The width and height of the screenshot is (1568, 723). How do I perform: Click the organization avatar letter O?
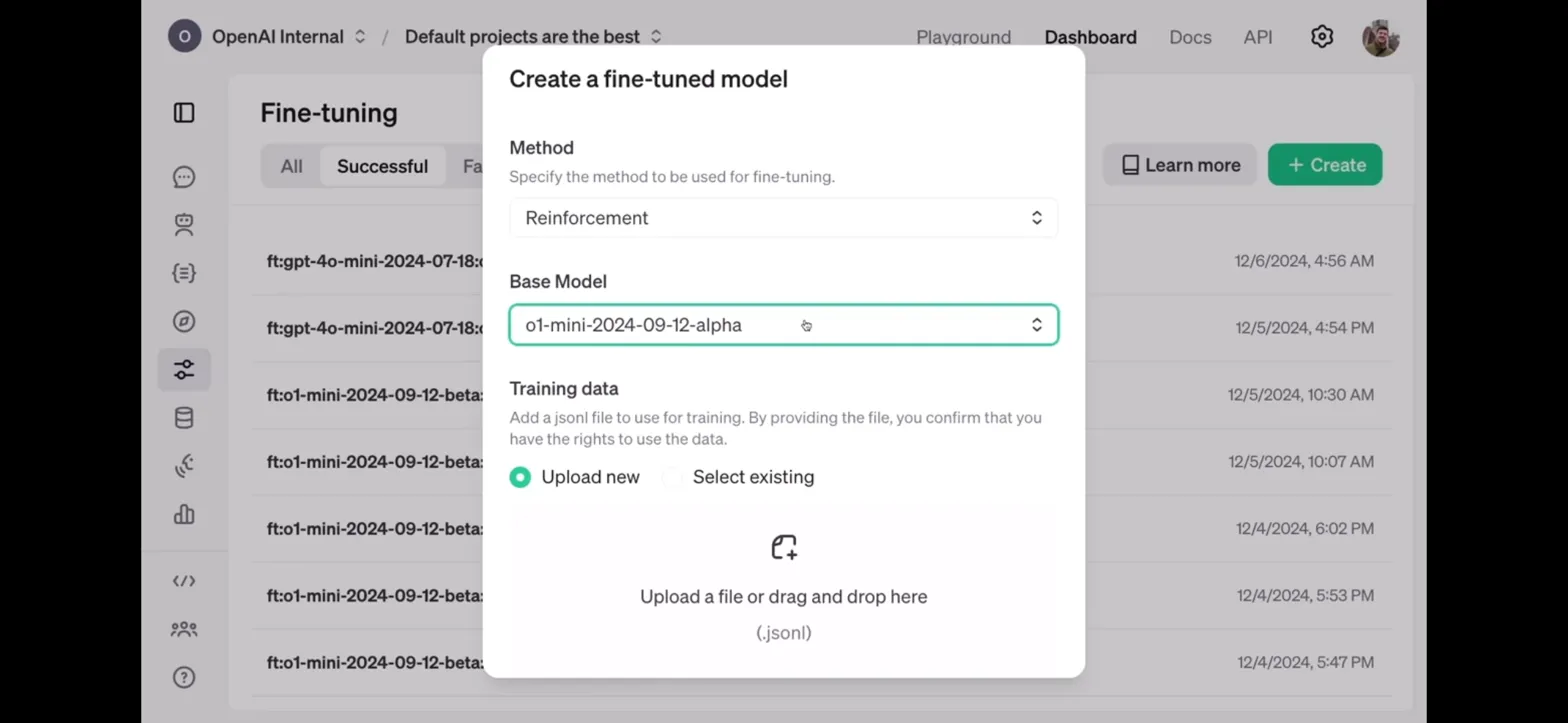click(x=184, y=37)
